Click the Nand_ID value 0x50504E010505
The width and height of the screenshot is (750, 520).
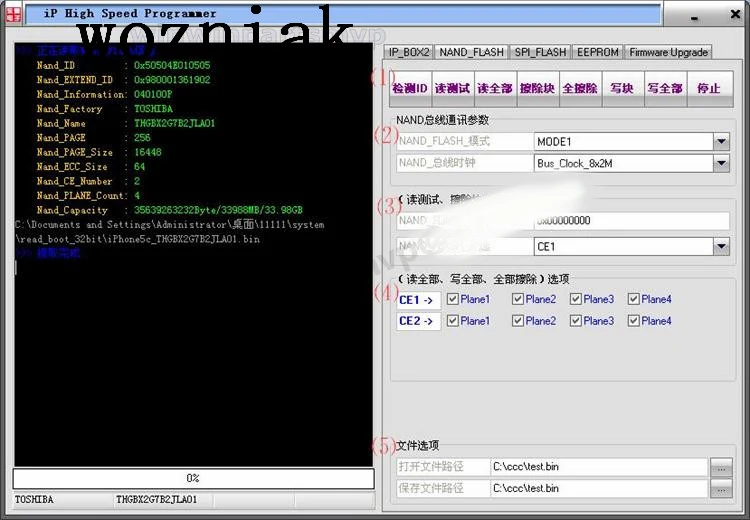pyautogui.click(x=172, y=66)
